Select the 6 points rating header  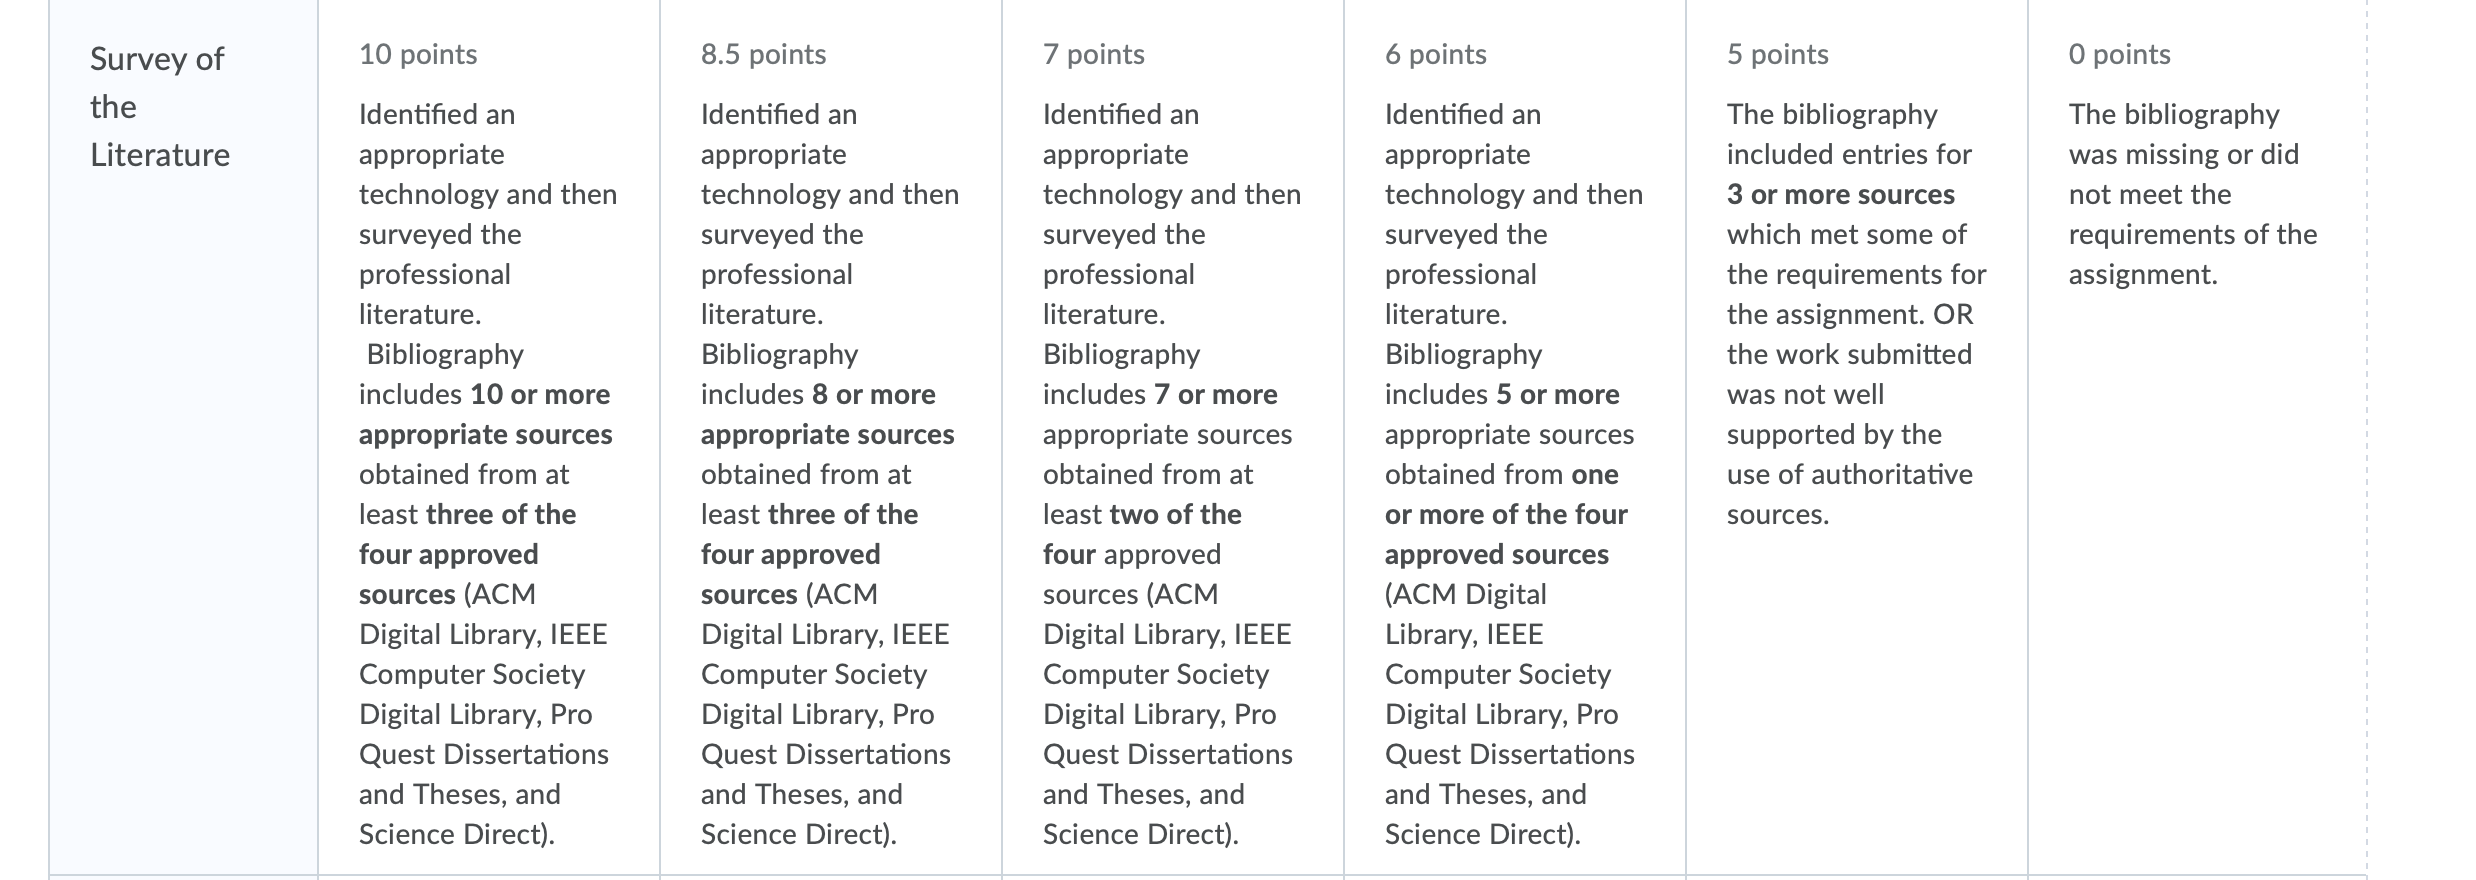1435,54
